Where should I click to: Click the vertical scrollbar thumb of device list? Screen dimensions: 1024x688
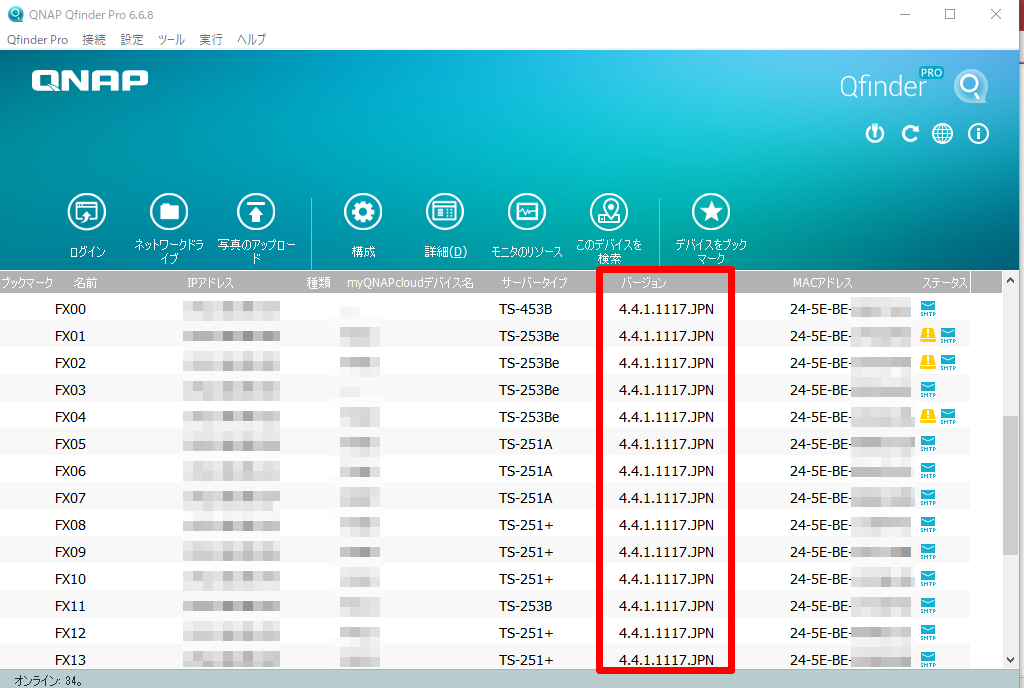point(1010,485)
